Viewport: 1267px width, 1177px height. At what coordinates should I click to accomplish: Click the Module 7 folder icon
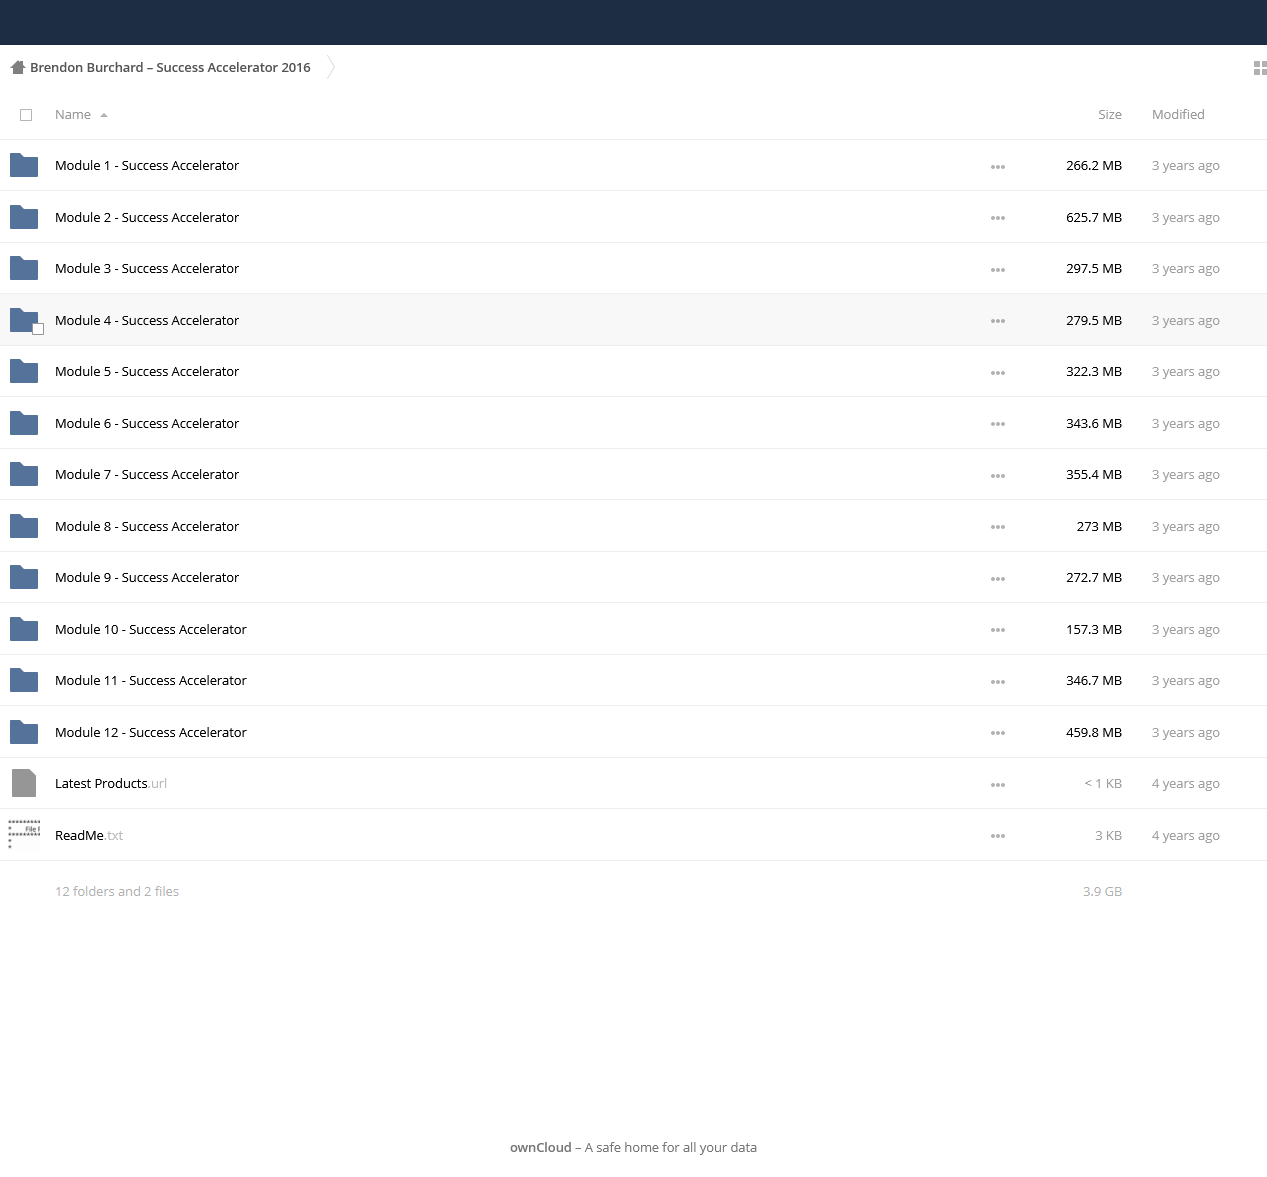(x=24, y=474)
